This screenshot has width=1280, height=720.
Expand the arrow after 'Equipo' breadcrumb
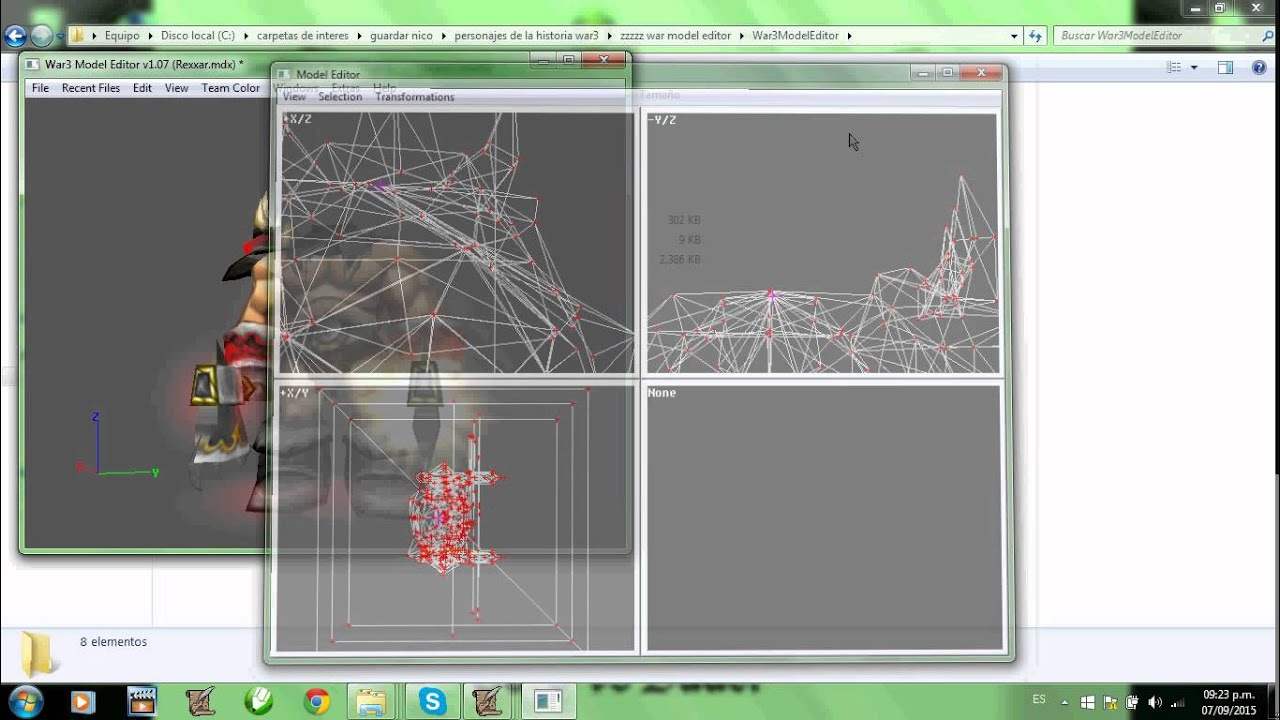pos(150,36)
